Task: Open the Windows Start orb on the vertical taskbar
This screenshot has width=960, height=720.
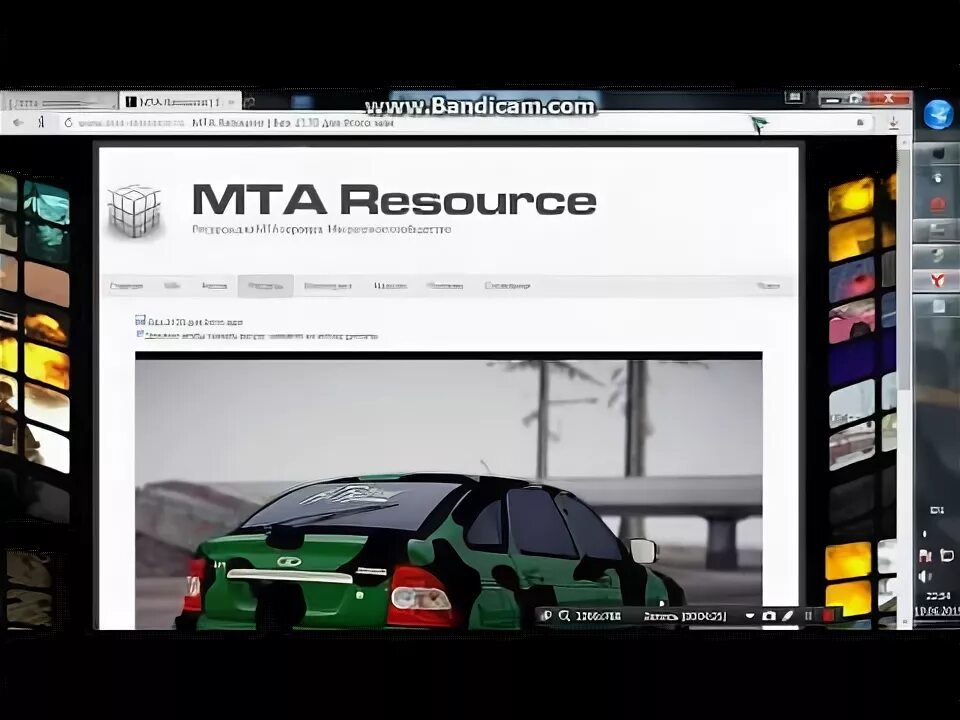Action: coord(937,114)
